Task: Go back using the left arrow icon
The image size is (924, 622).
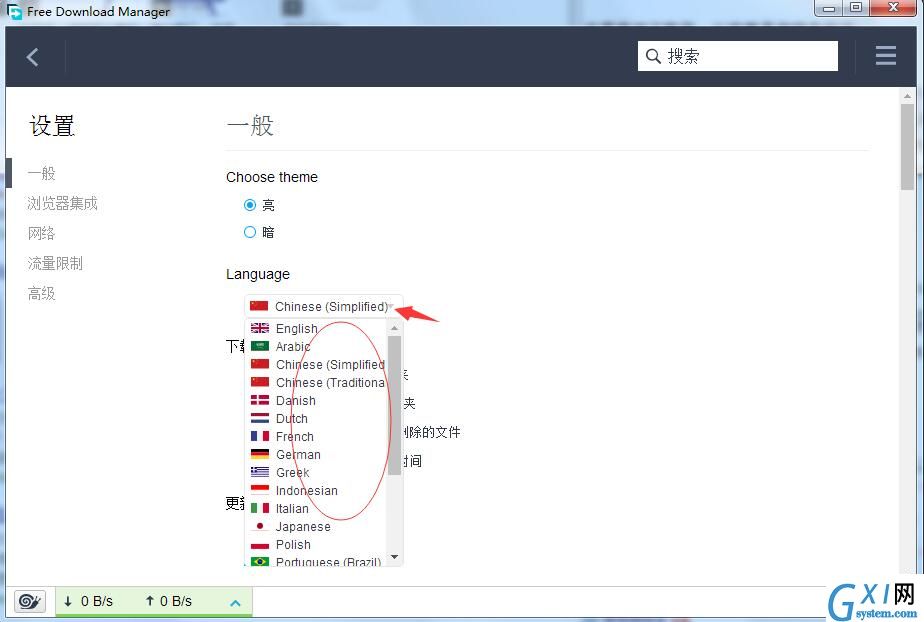Action: click(x=32, y=57)
